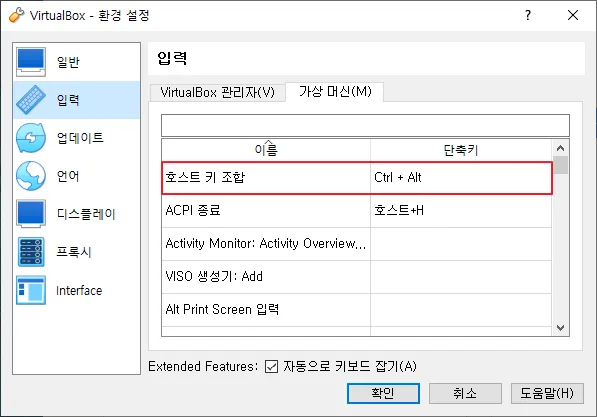The height and width of the screenshot is (417, 597).
Task: Click the 단축키 column header
Action: pyautogui.click(x=461, y=150)
